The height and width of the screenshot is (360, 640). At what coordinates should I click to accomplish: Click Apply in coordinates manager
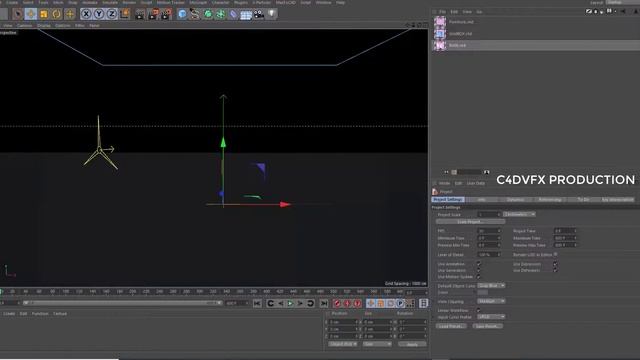[x=412, y=344]
